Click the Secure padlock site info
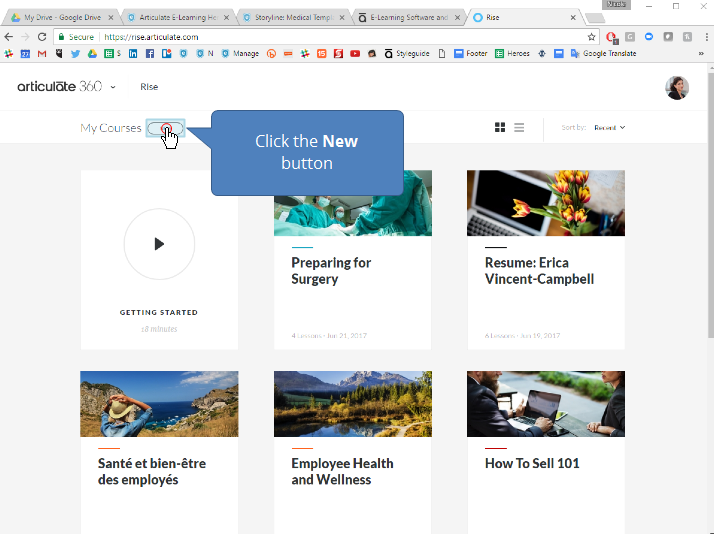This screenshot has height=534, width=714. pos(76,37)
